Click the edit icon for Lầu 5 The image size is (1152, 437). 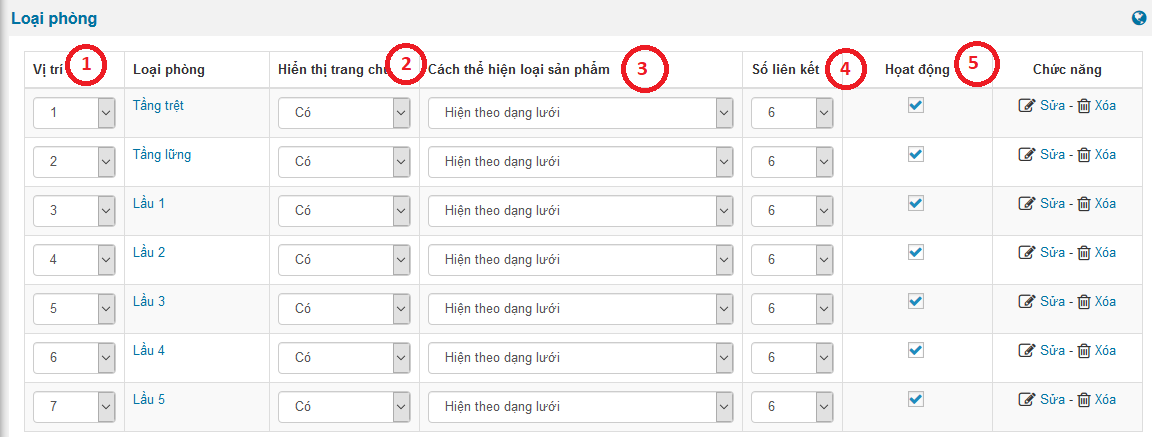pos(1026,400)
